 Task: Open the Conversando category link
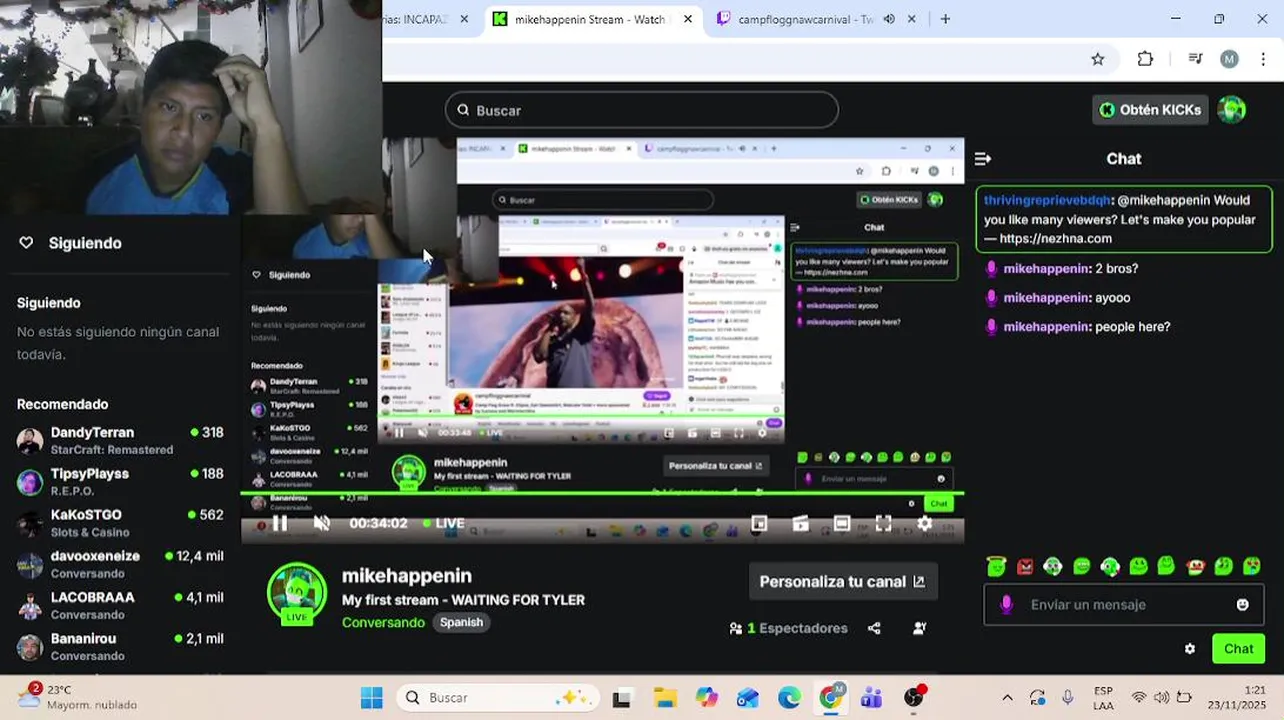point(383,622)
